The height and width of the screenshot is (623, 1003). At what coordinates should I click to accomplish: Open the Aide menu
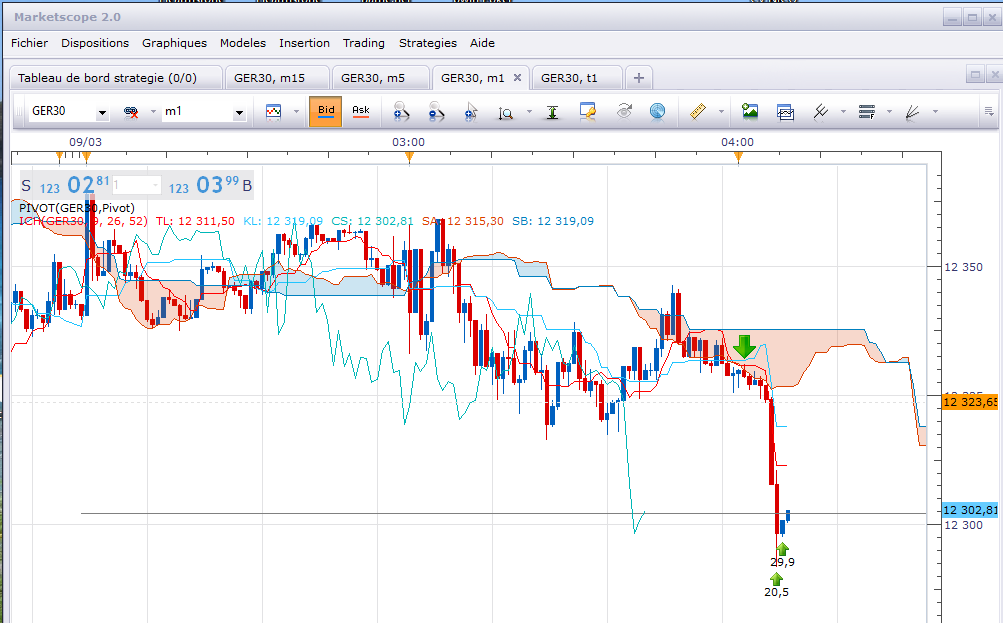(482, 43)
